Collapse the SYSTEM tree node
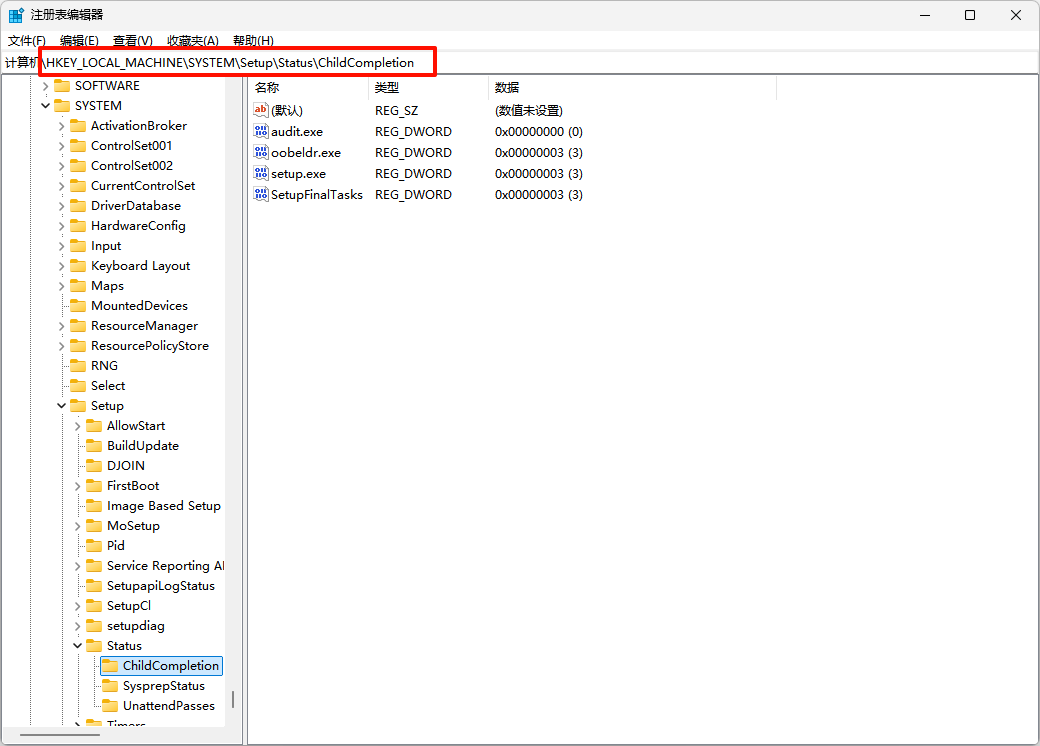This screenshot has height=746, width=1040. pos(46,106)
